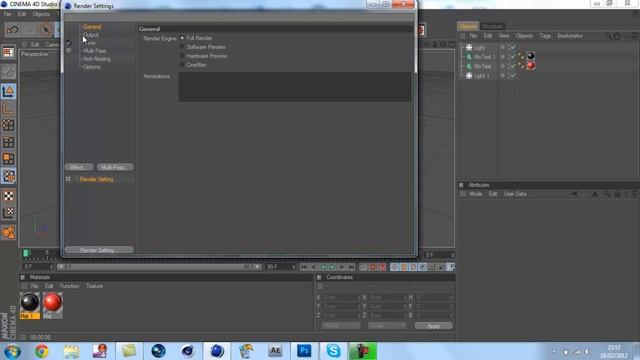640x360 pixels.
Task: Toggle the Multi-Pass checkbox in Render Settings
Action: coord(69,51)
